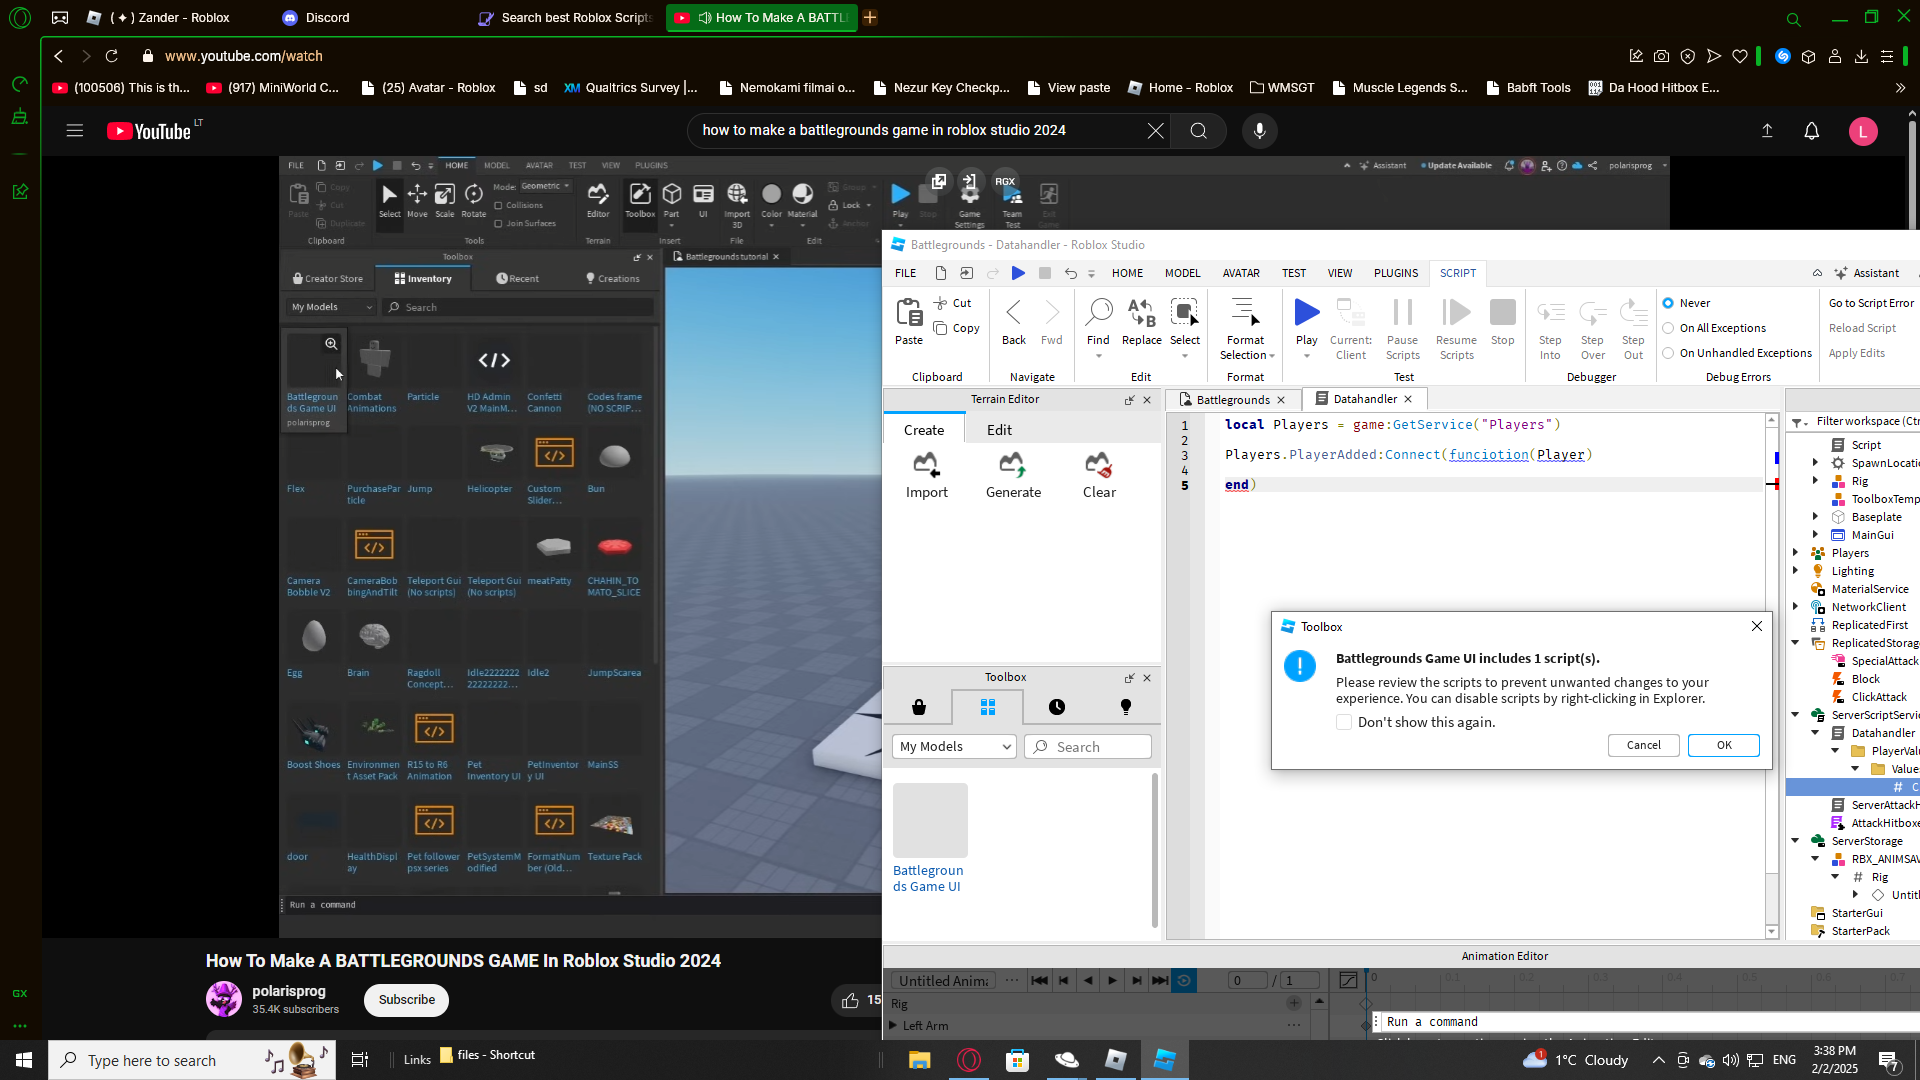Open the PLUGINS ribbon tab

[x=1395, y=273]
